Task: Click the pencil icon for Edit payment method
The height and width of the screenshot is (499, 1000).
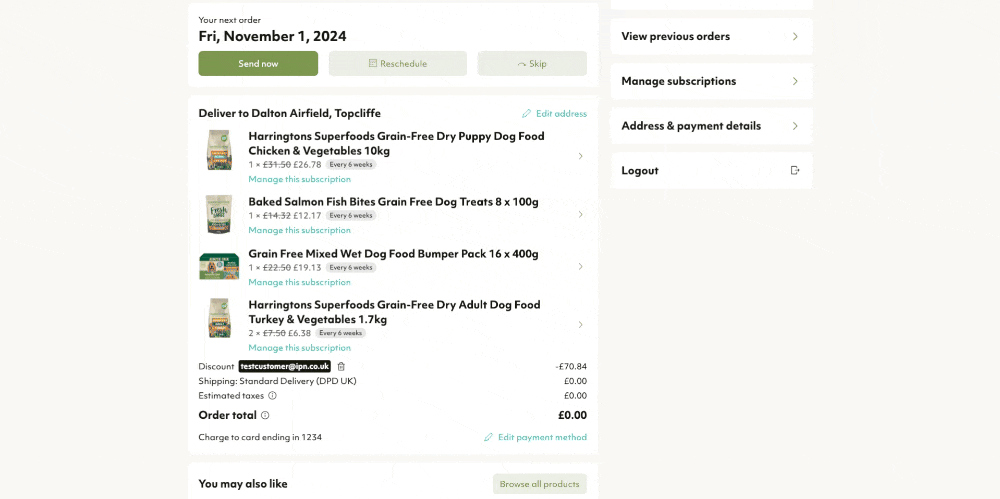Action: (489, 437)
